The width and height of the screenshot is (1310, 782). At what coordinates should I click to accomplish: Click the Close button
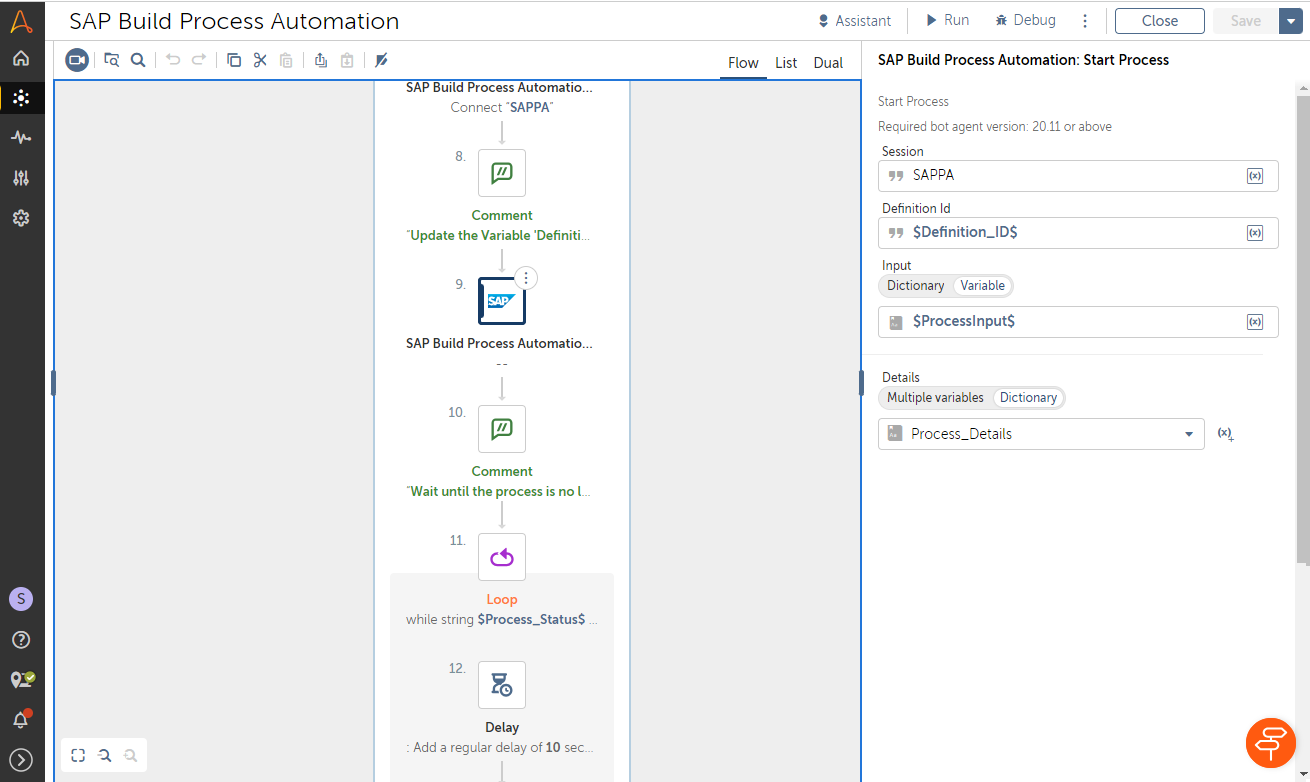point(1159,21)
